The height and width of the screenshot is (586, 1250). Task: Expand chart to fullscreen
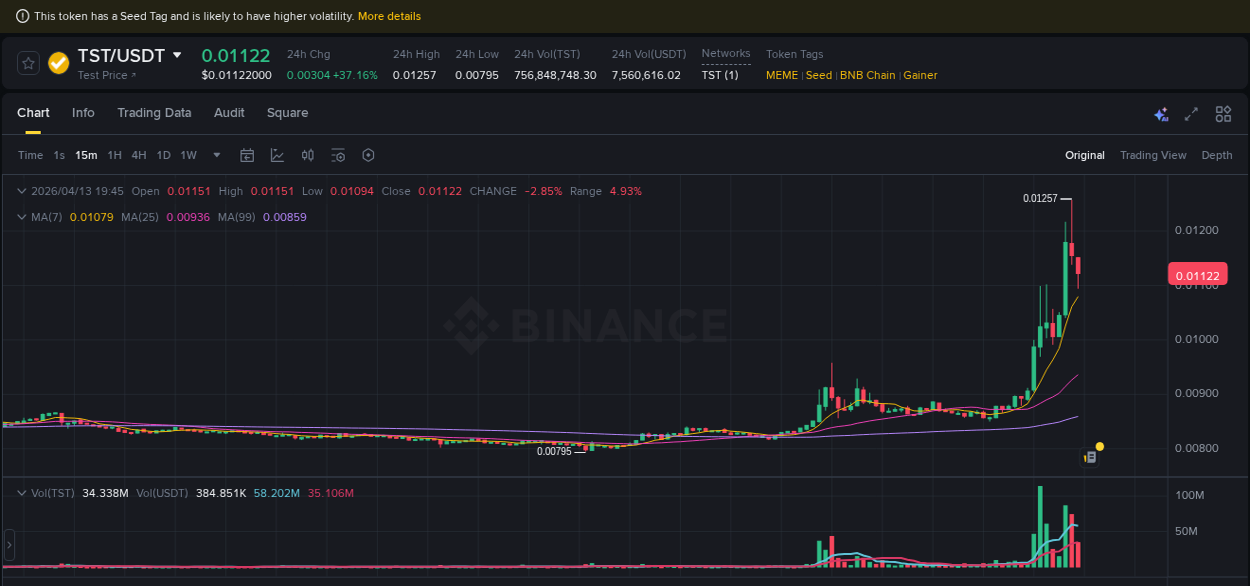click(1190, 114)
